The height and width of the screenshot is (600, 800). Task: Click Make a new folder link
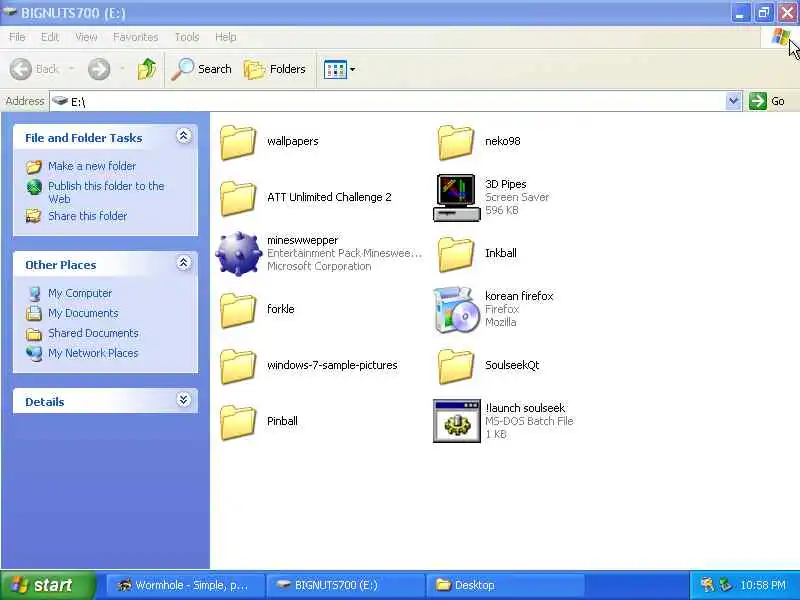pyautogui.click(x=92, y=166)
